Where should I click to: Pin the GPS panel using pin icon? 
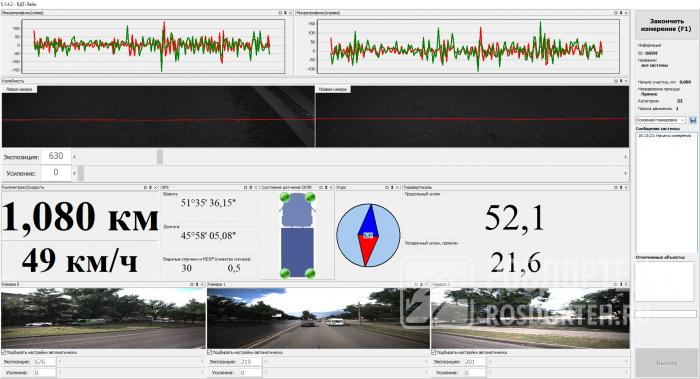click(x=250, y=187)
